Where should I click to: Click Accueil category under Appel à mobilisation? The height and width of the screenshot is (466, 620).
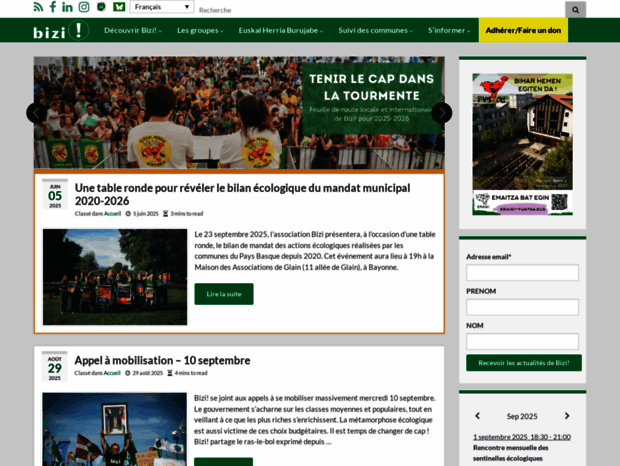tap(112, 373)
